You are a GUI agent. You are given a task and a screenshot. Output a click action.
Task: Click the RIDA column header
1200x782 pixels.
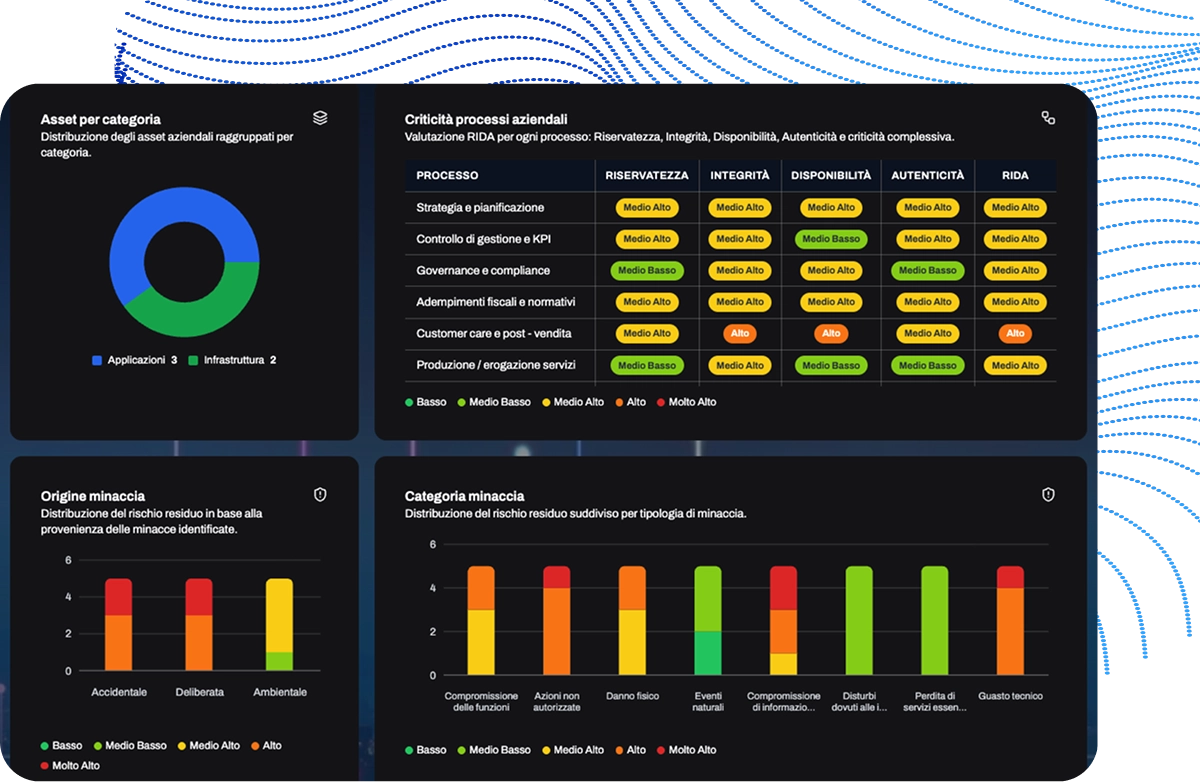pos(1015,175)
